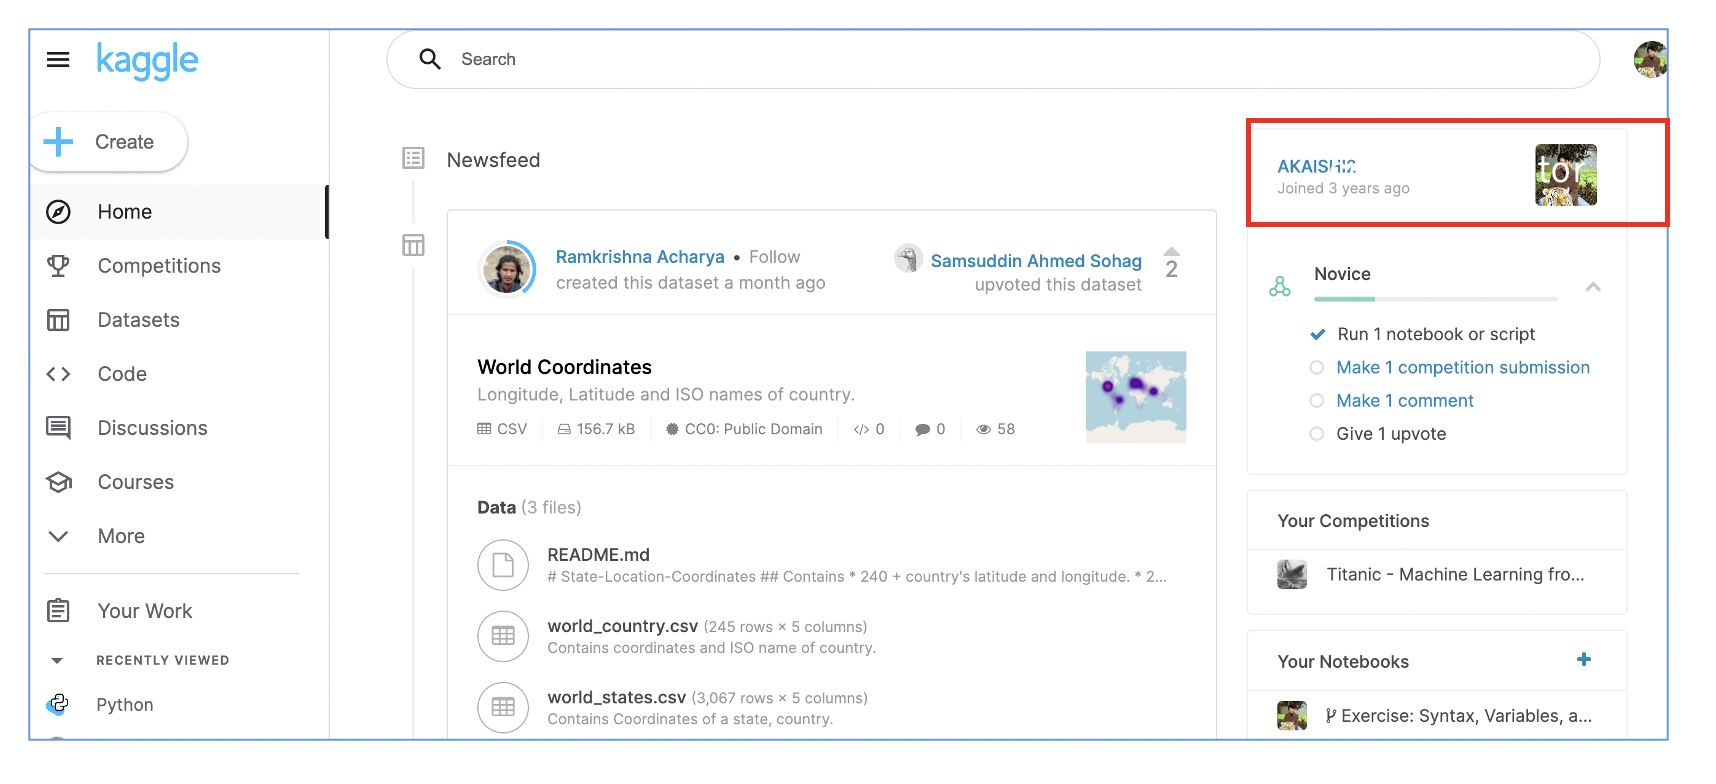Click the 'Give 1 upvote' radio circle

coord(1317,434)
